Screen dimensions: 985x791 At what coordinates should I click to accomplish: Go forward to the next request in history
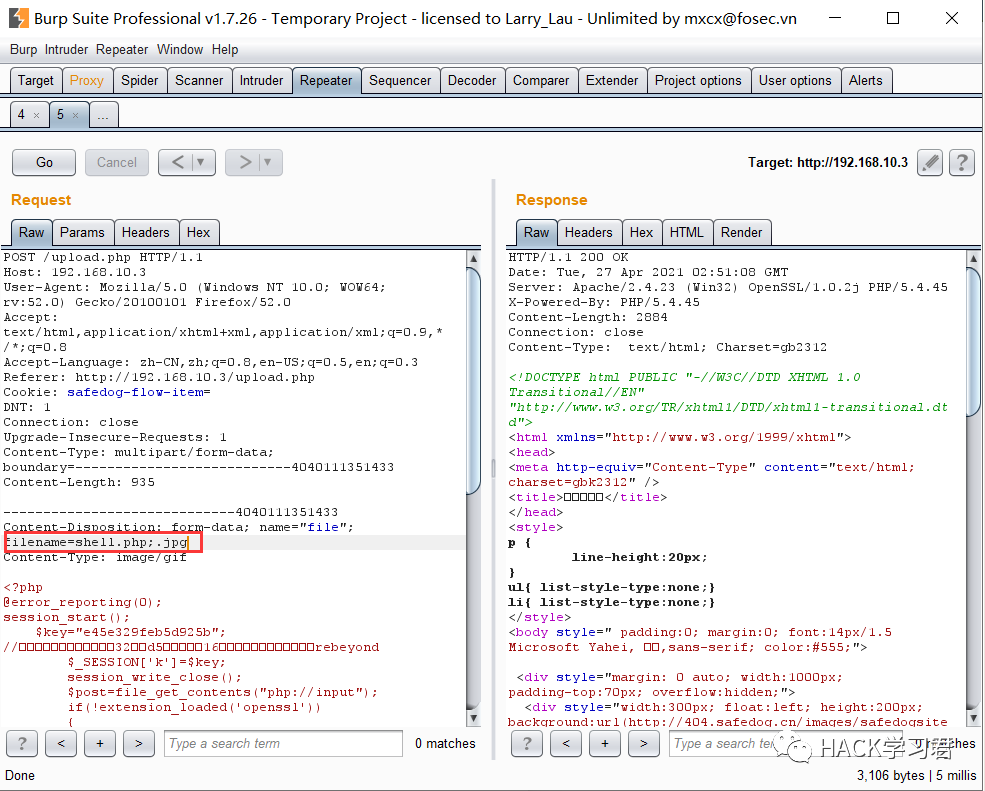[245, 163]
